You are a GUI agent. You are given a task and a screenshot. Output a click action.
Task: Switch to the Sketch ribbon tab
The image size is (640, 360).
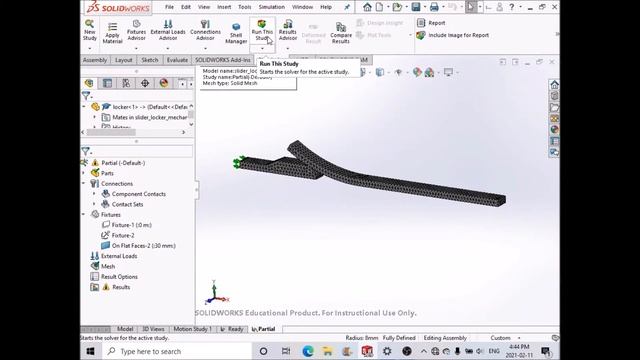coord(149,60)
